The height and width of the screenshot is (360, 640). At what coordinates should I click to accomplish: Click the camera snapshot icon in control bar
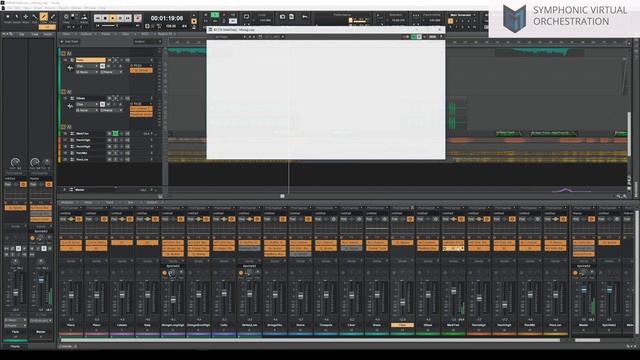coord(282,17)
